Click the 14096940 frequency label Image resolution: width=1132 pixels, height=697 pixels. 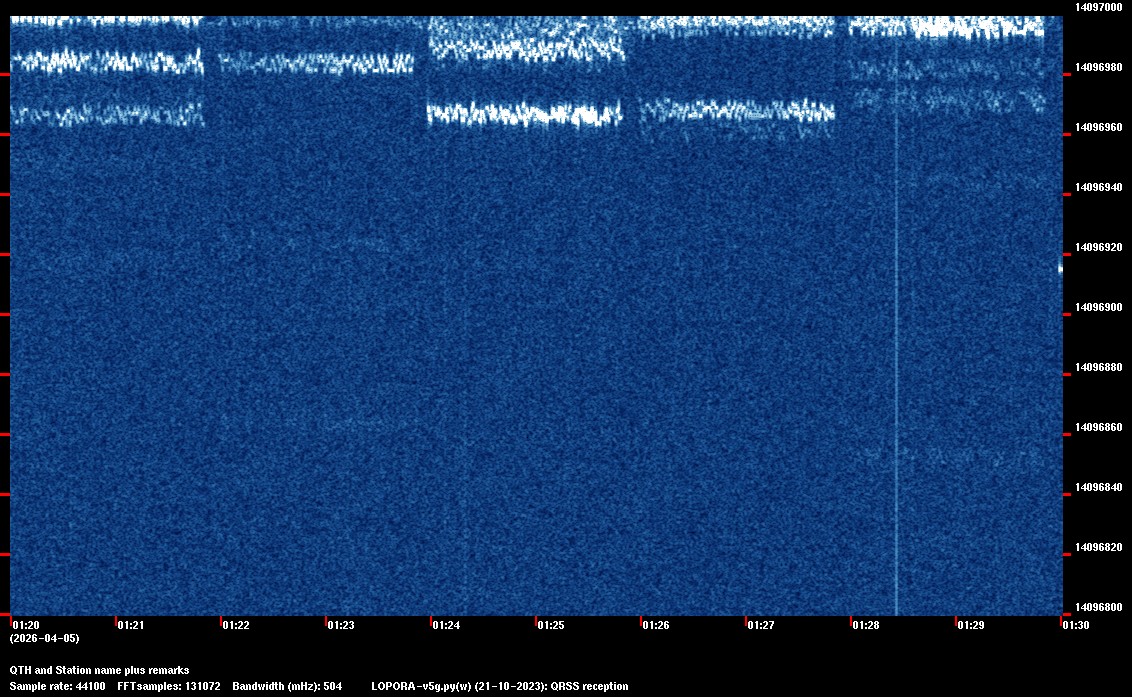pyautogui.click(x=1098, y=187)
